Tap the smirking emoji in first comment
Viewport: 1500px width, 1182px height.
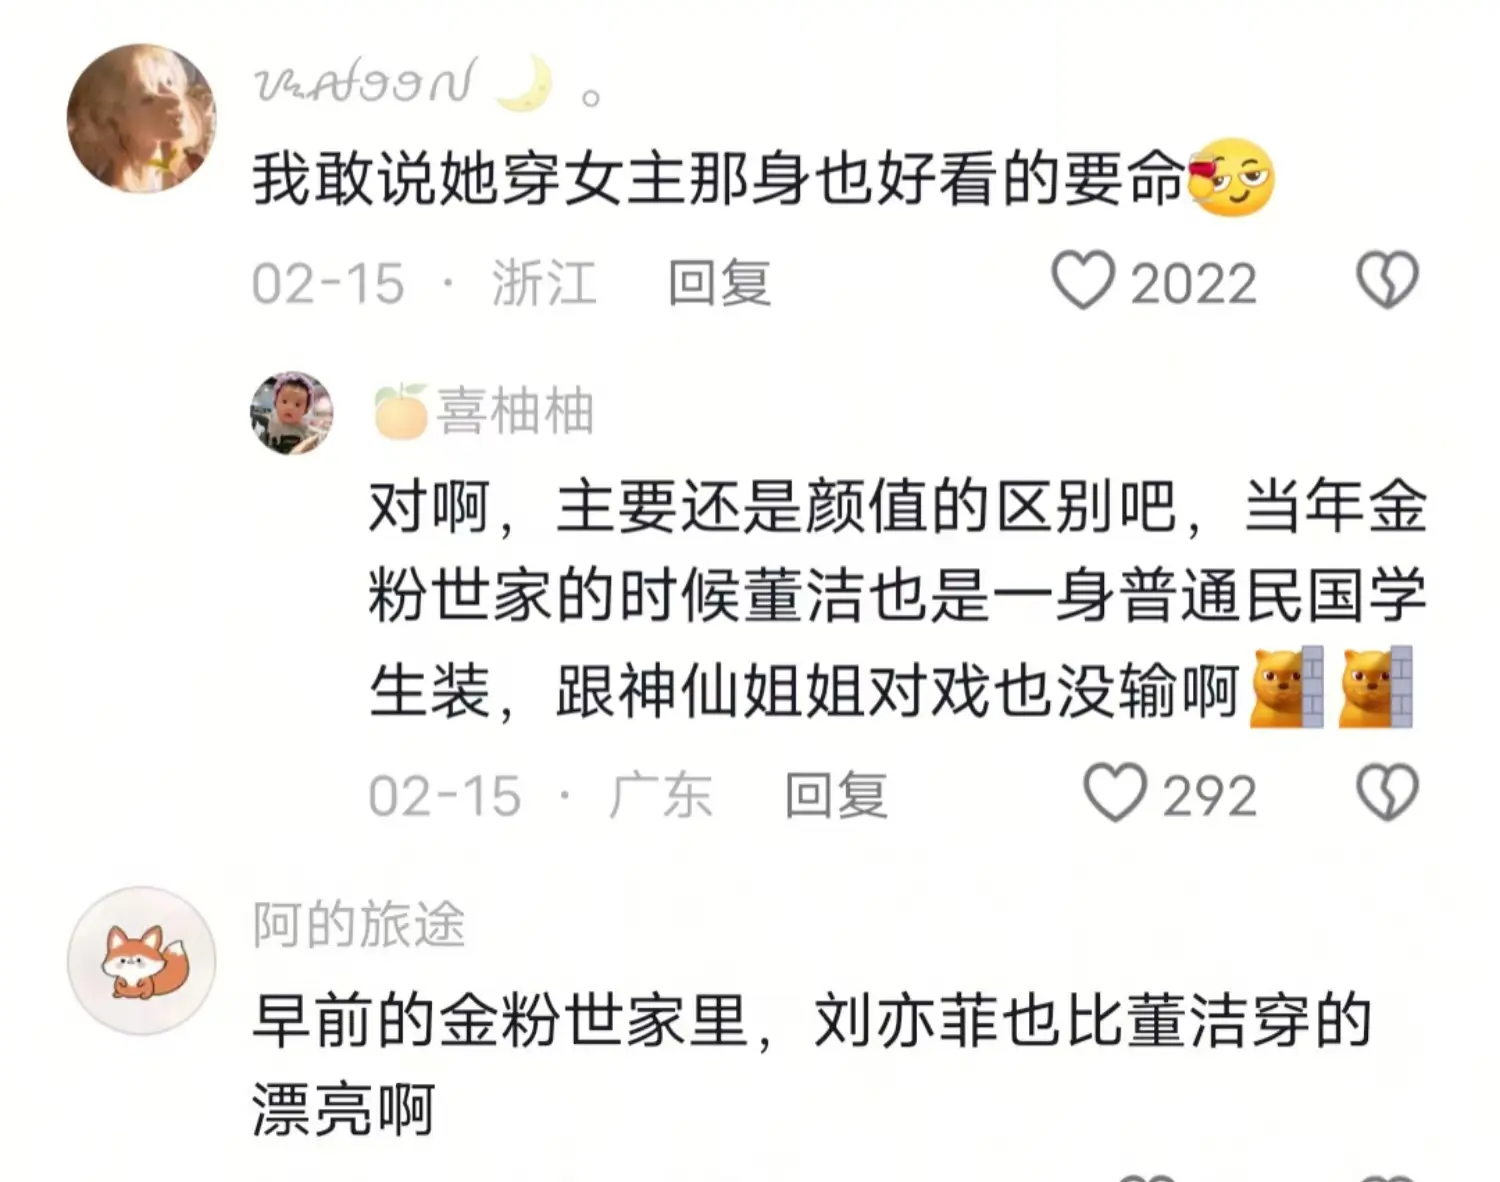pos(1230,178)
